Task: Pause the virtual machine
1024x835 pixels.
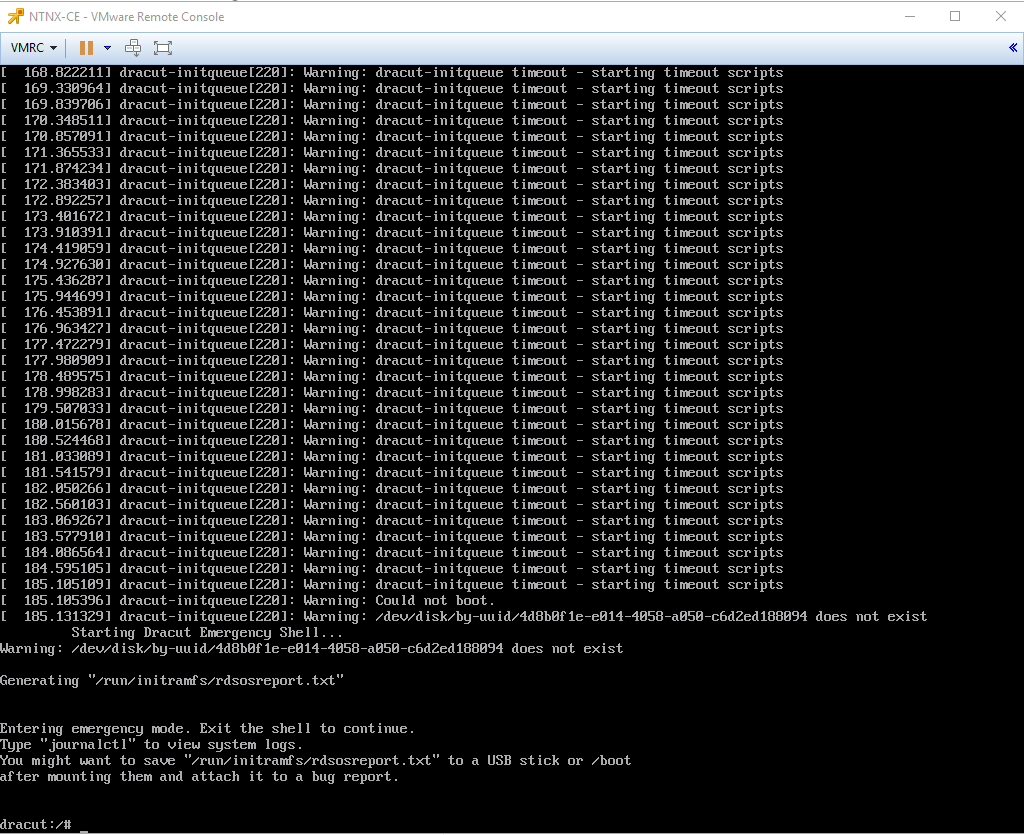Action: tap(86, 48)
